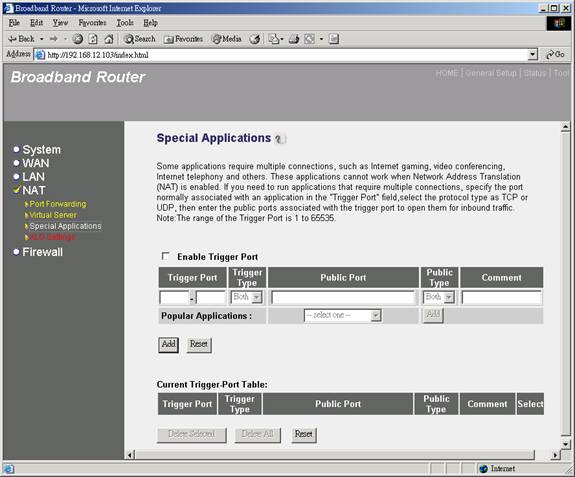Image resolution: width=575 pixels, height=477 pixels.
Task: Click the Mail toolbar icon
Action: [x=275, y=39]
